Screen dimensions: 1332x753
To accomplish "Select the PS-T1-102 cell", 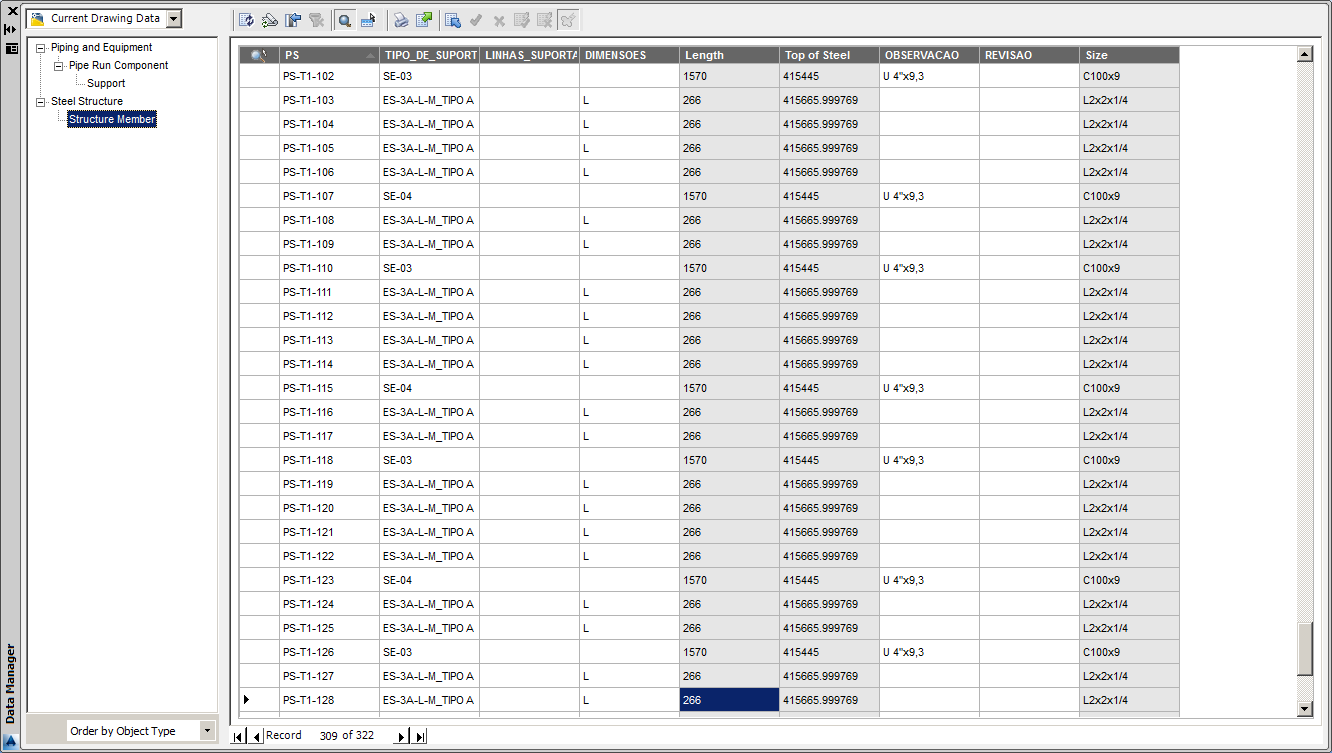I will pos(329,76).
